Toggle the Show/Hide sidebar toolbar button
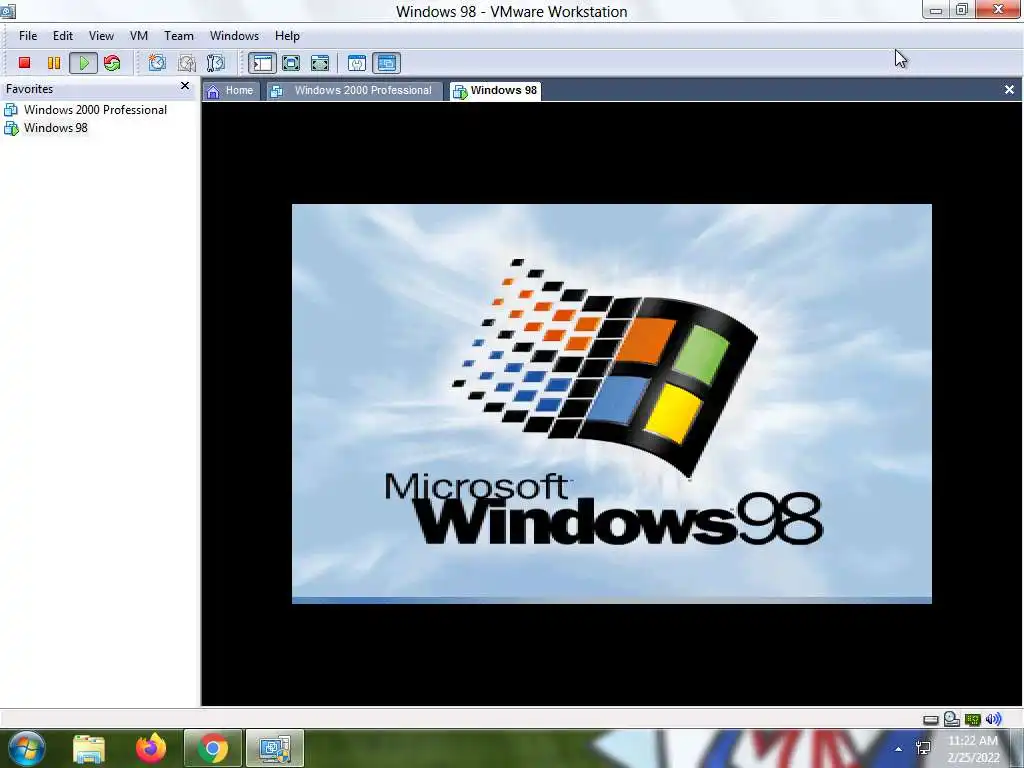Screen dimensions: 1024x768 pos(262,63)
